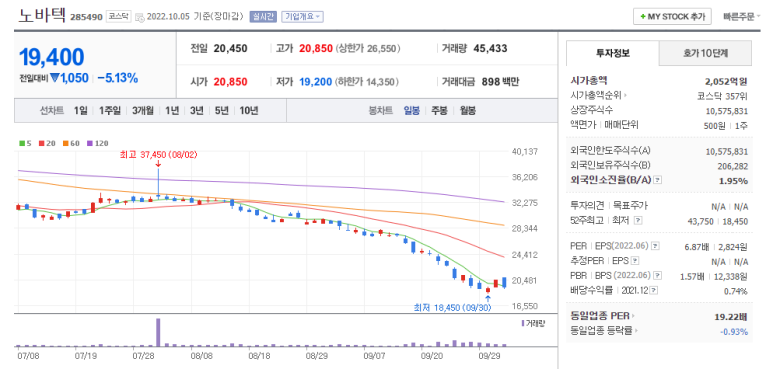Open the 빠른주문 dropdown
This screenshot has width=773, height=369.
741,16
